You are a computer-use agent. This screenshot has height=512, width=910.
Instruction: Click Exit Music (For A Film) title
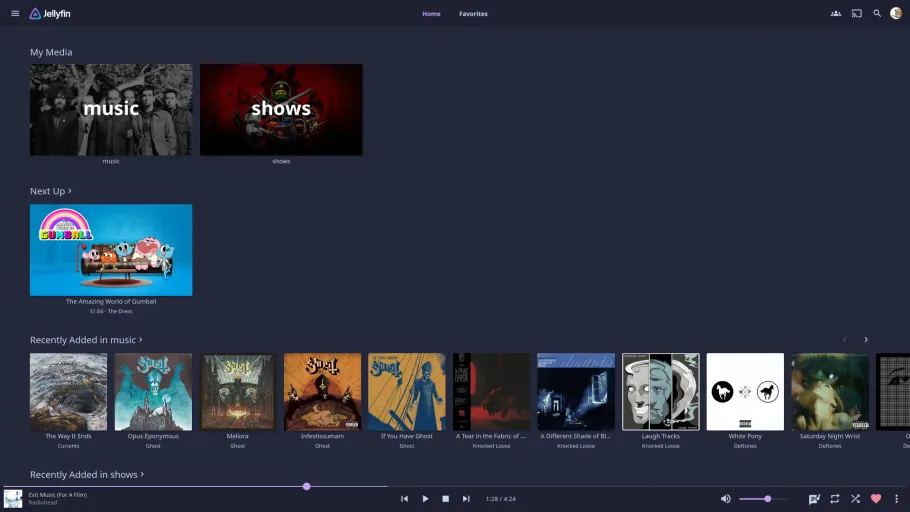(x=57, y=495)
